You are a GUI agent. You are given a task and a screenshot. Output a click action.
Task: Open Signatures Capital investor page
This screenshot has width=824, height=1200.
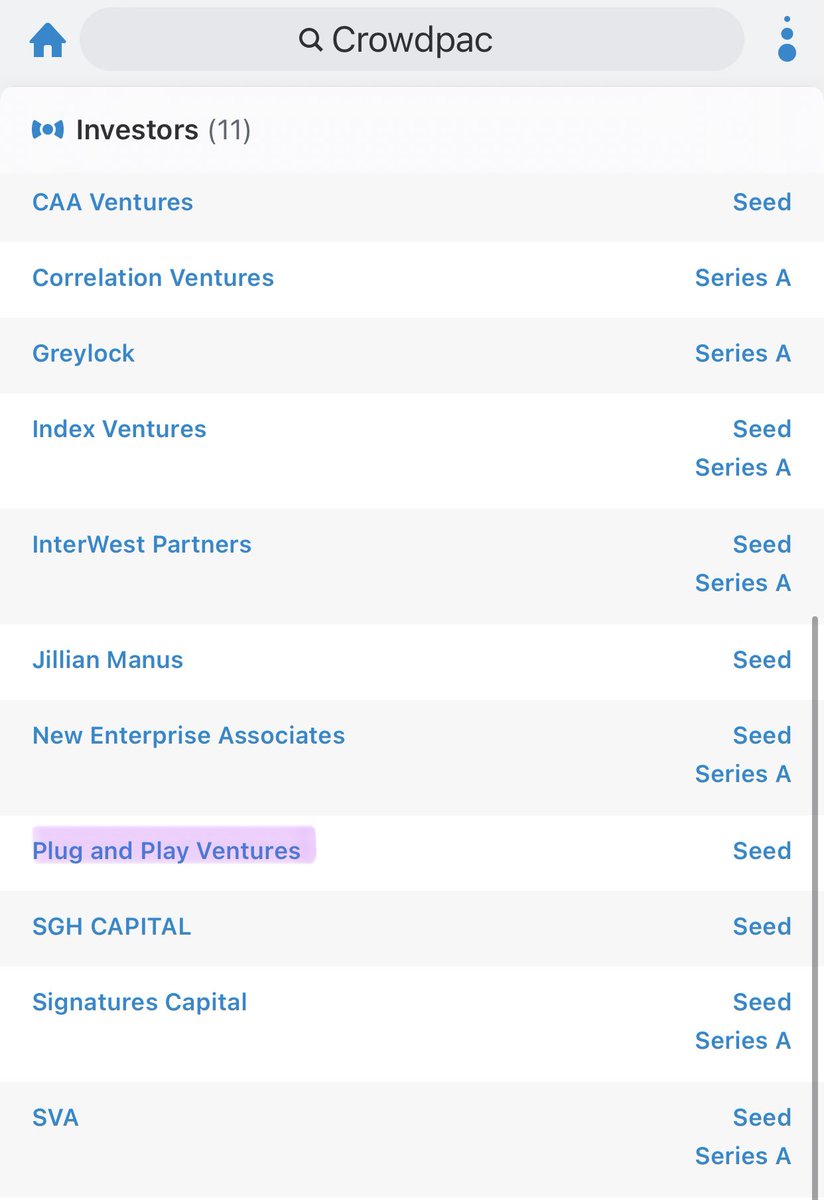(x=139, y=1002)
